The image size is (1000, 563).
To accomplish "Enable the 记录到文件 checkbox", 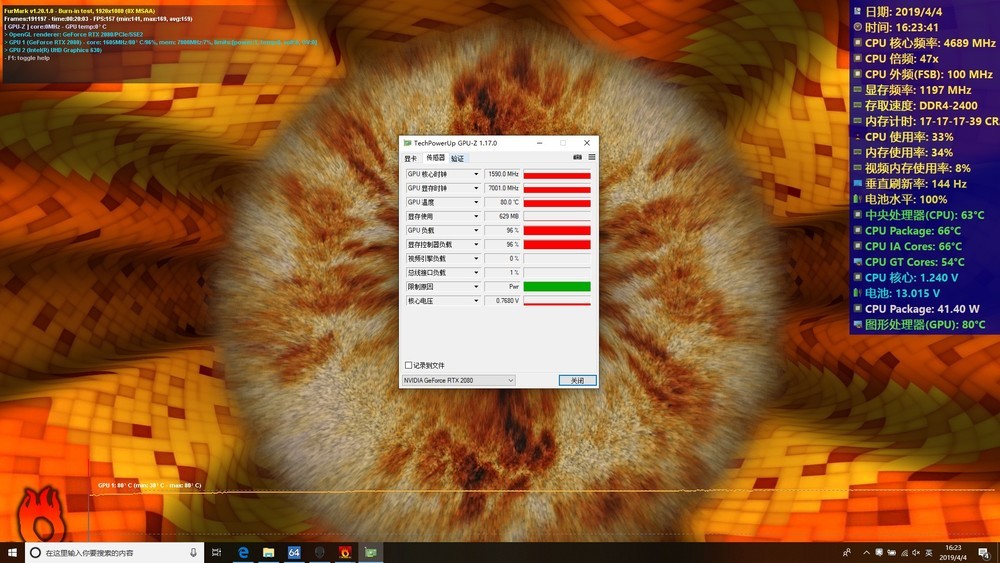I will tap(408, 365).
